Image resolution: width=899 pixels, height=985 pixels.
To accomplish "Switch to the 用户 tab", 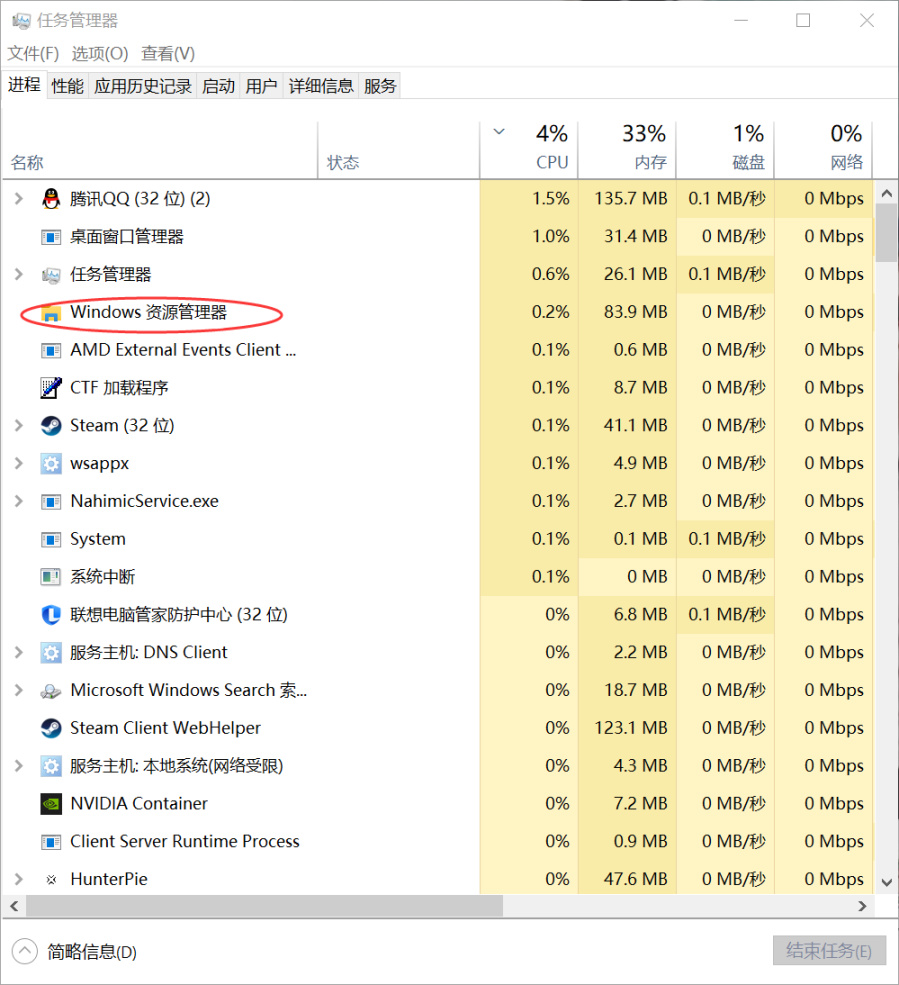I will tap(261, 86).
